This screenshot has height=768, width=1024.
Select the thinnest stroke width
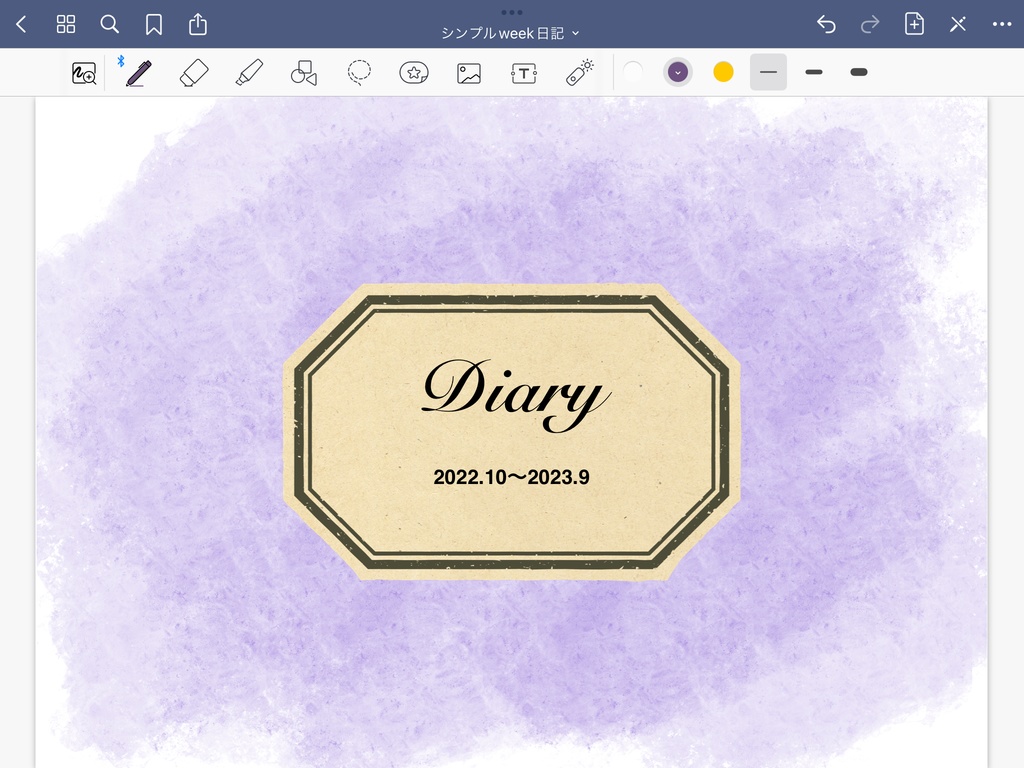click(x=769, y=72)
